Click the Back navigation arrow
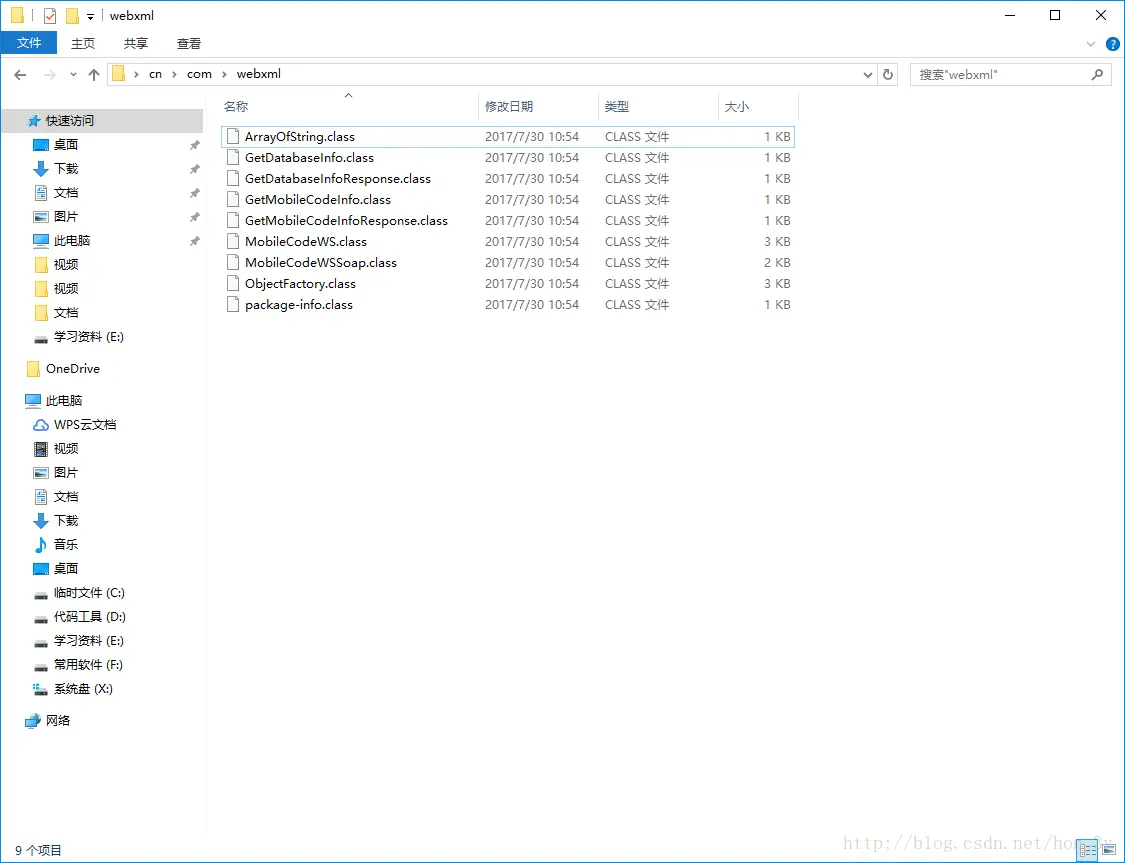This screenshot has width=1125, height=863. tap(20, 75)
